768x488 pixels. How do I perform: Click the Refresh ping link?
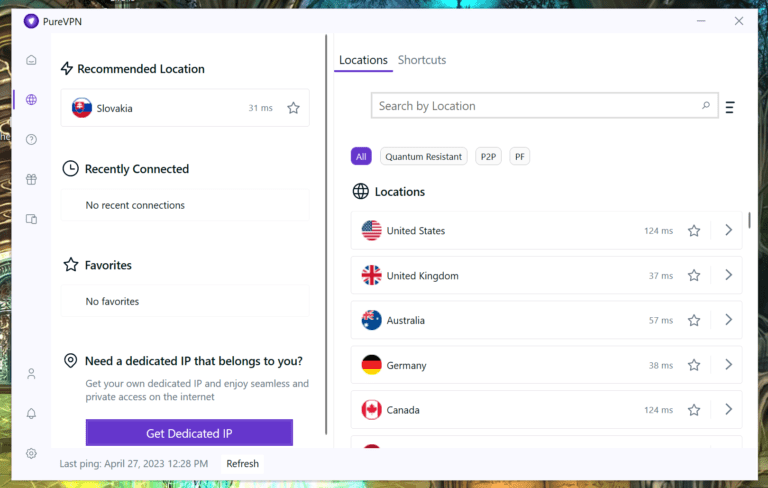(x=242, y=464)
